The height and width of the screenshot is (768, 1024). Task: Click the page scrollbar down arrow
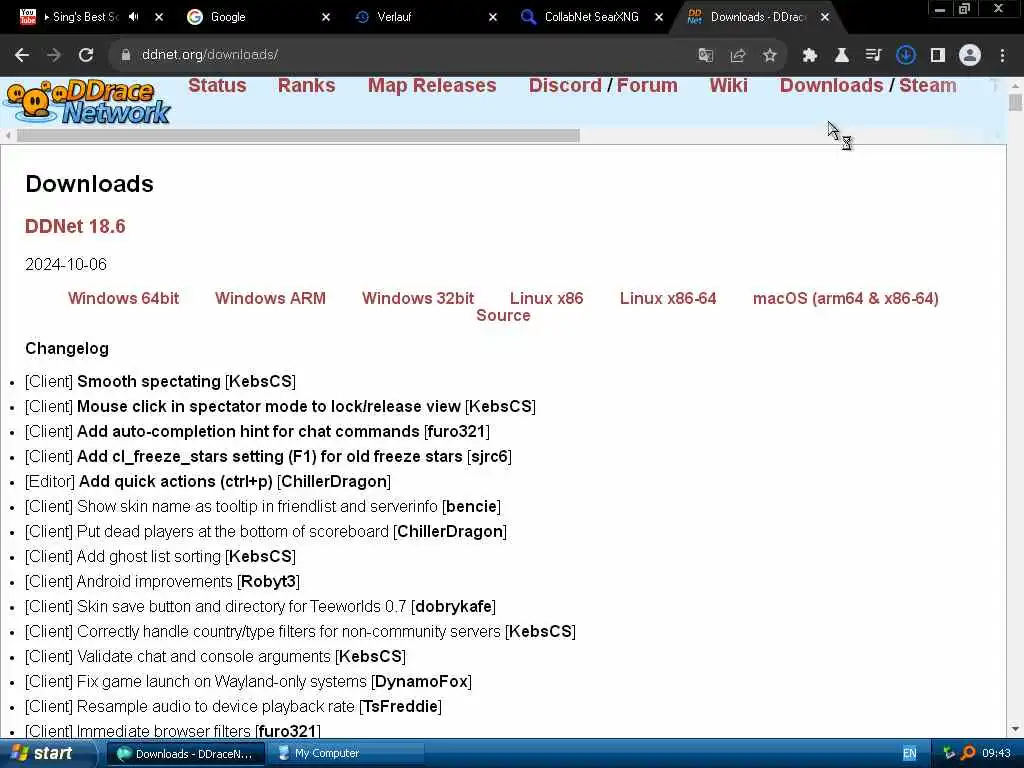pos(1015,729)
